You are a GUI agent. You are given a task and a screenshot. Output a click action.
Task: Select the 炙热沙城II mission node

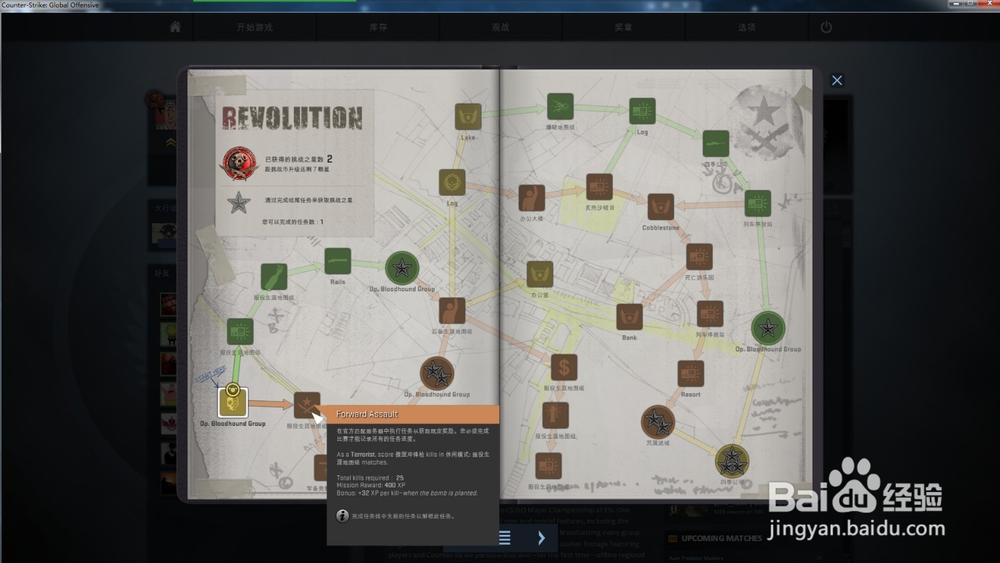(599, 187)
